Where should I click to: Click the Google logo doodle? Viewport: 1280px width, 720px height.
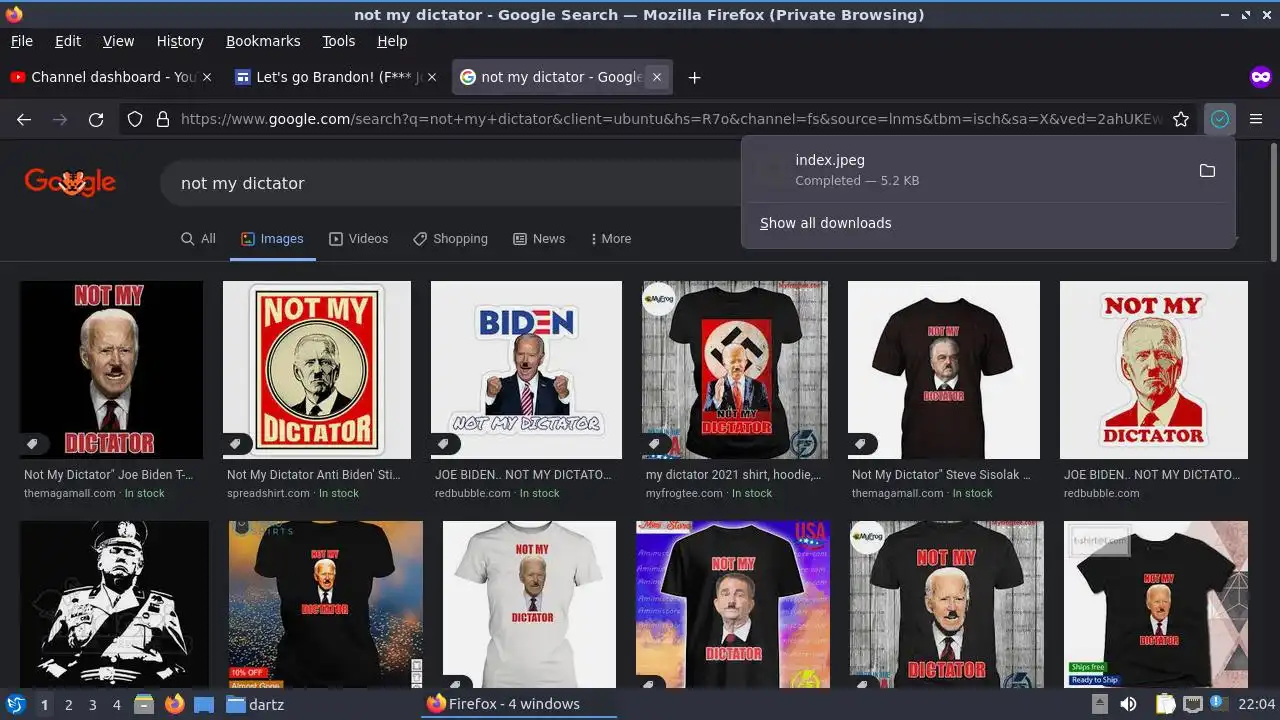[70, 183]
